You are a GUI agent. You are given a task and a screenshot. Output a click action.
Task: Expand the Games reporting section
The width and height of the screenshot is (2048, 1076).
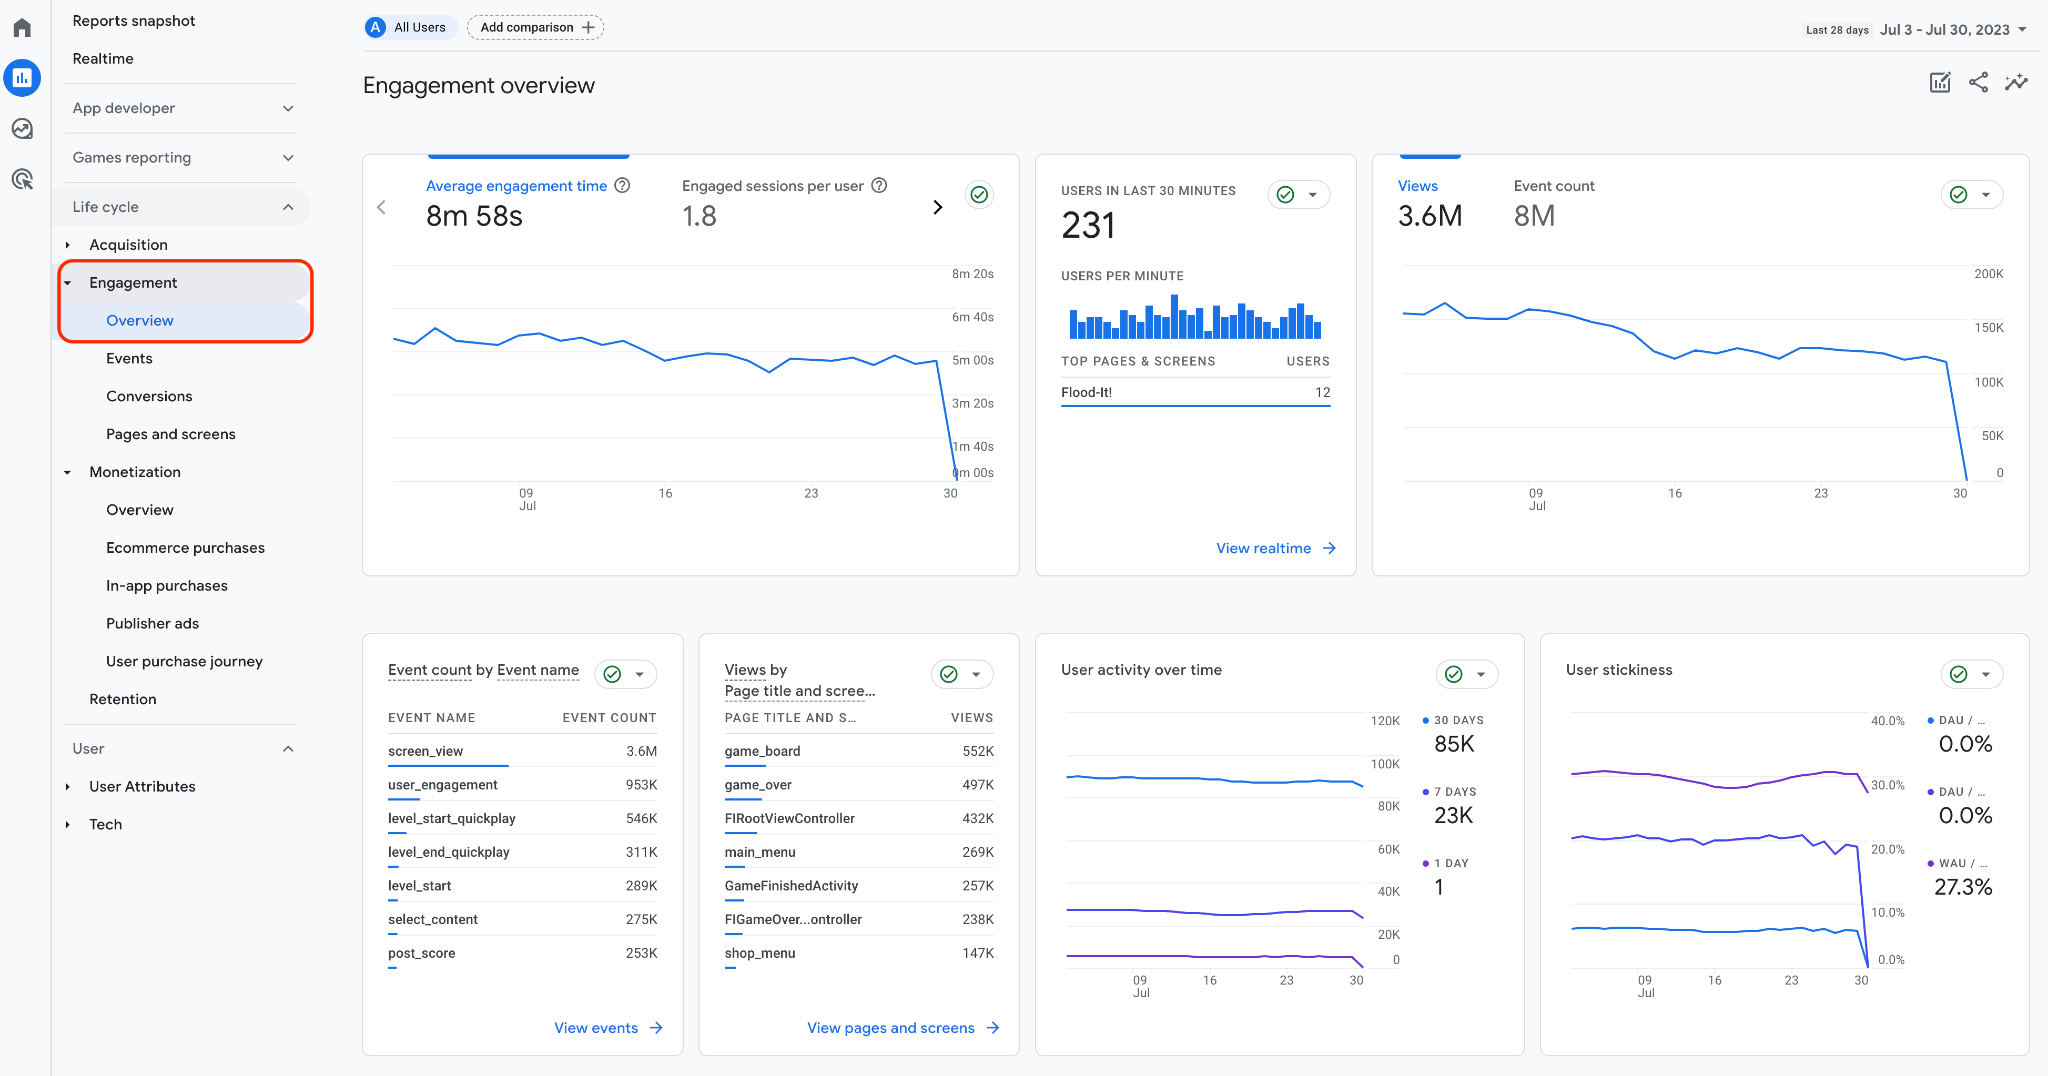181,158
